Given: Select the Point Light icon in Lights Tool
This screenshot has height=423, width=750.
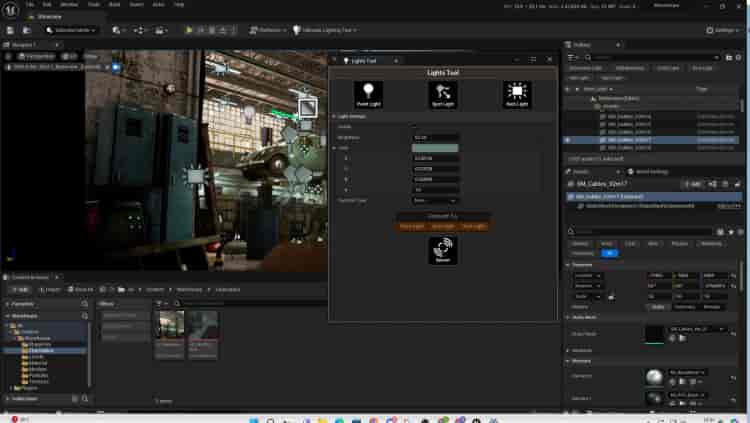Looking at the screenshot, I should click(368, 94).
